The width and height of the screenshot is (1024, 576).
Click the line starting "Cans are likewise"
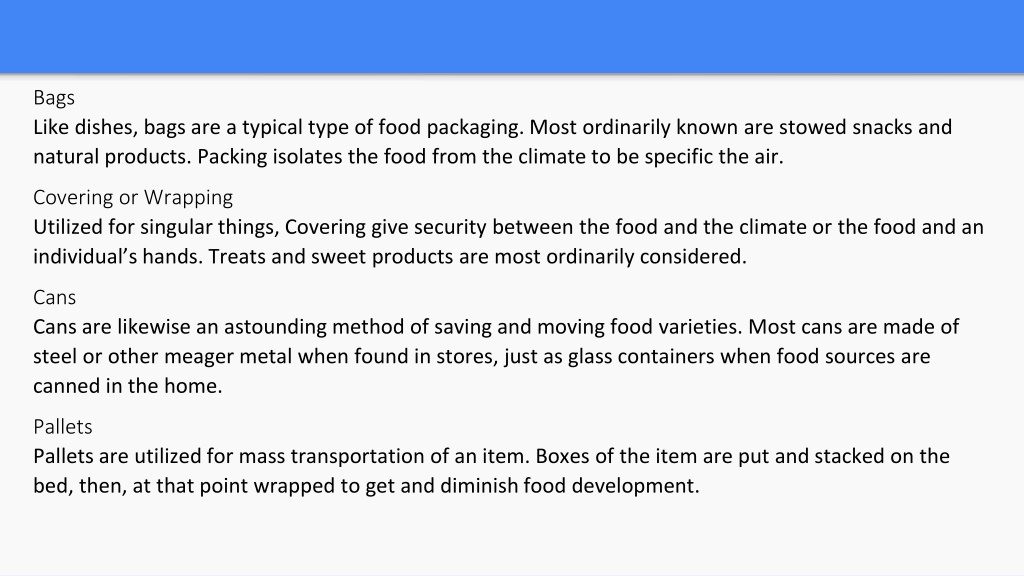pos(496,327)
